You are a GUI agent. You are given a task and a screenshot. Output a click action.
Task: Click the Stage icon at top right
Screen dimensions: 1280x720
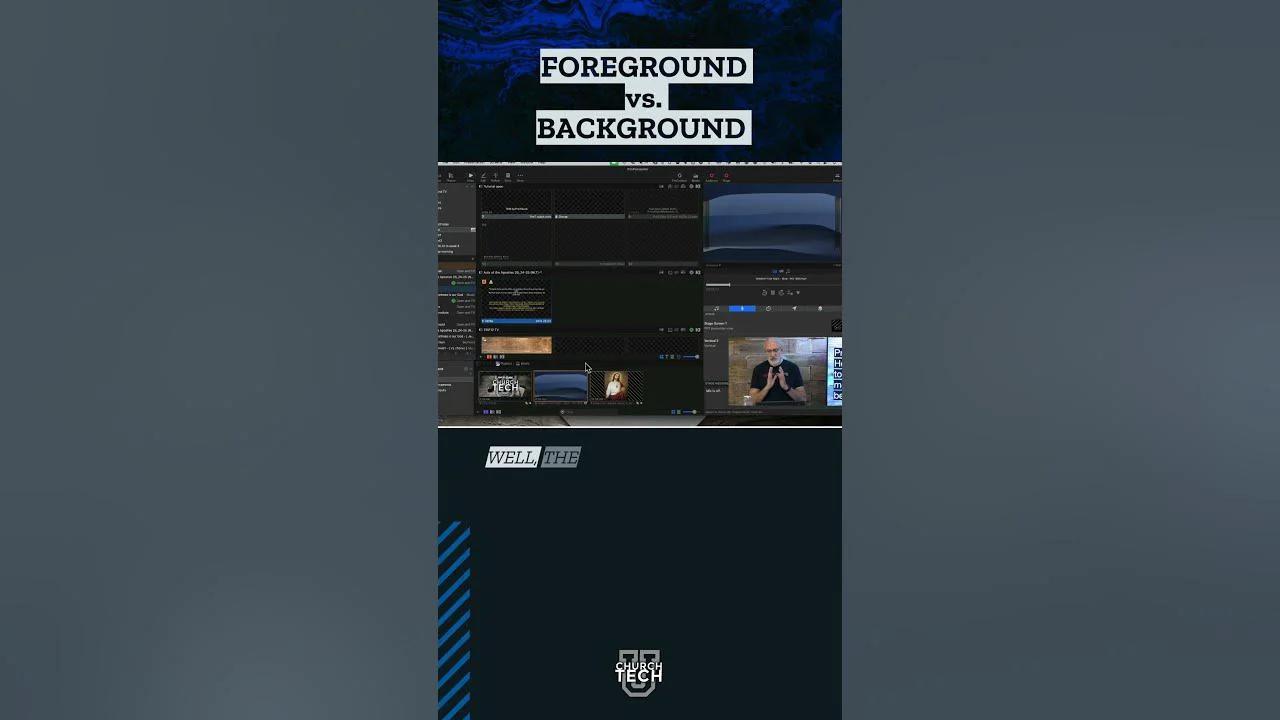tap(726, 175)
